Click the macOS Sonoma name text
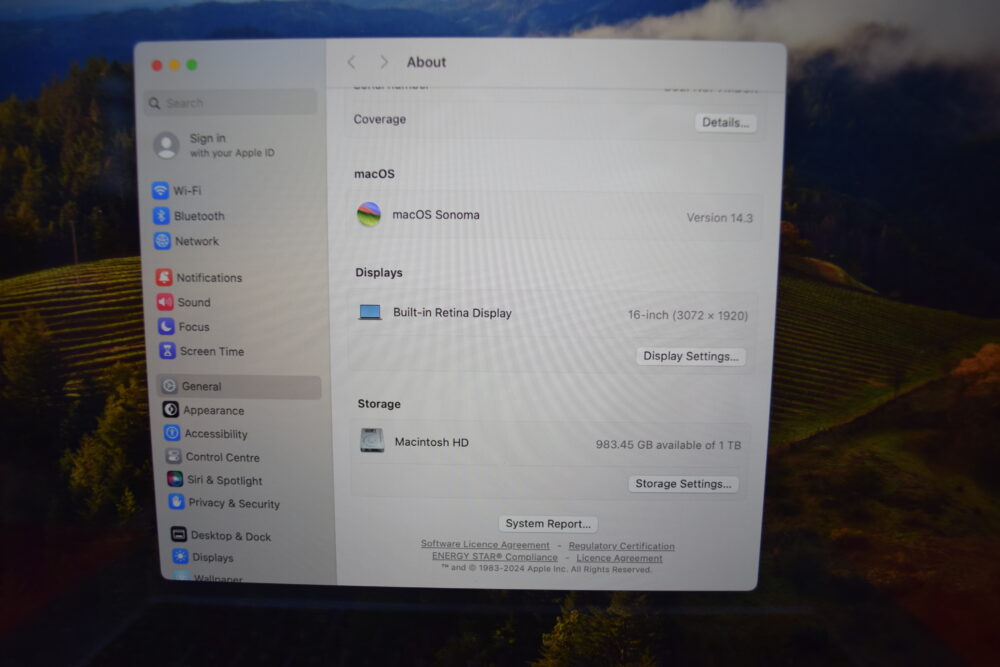This screenshot has height=667, width=1000. click(436, 215)
